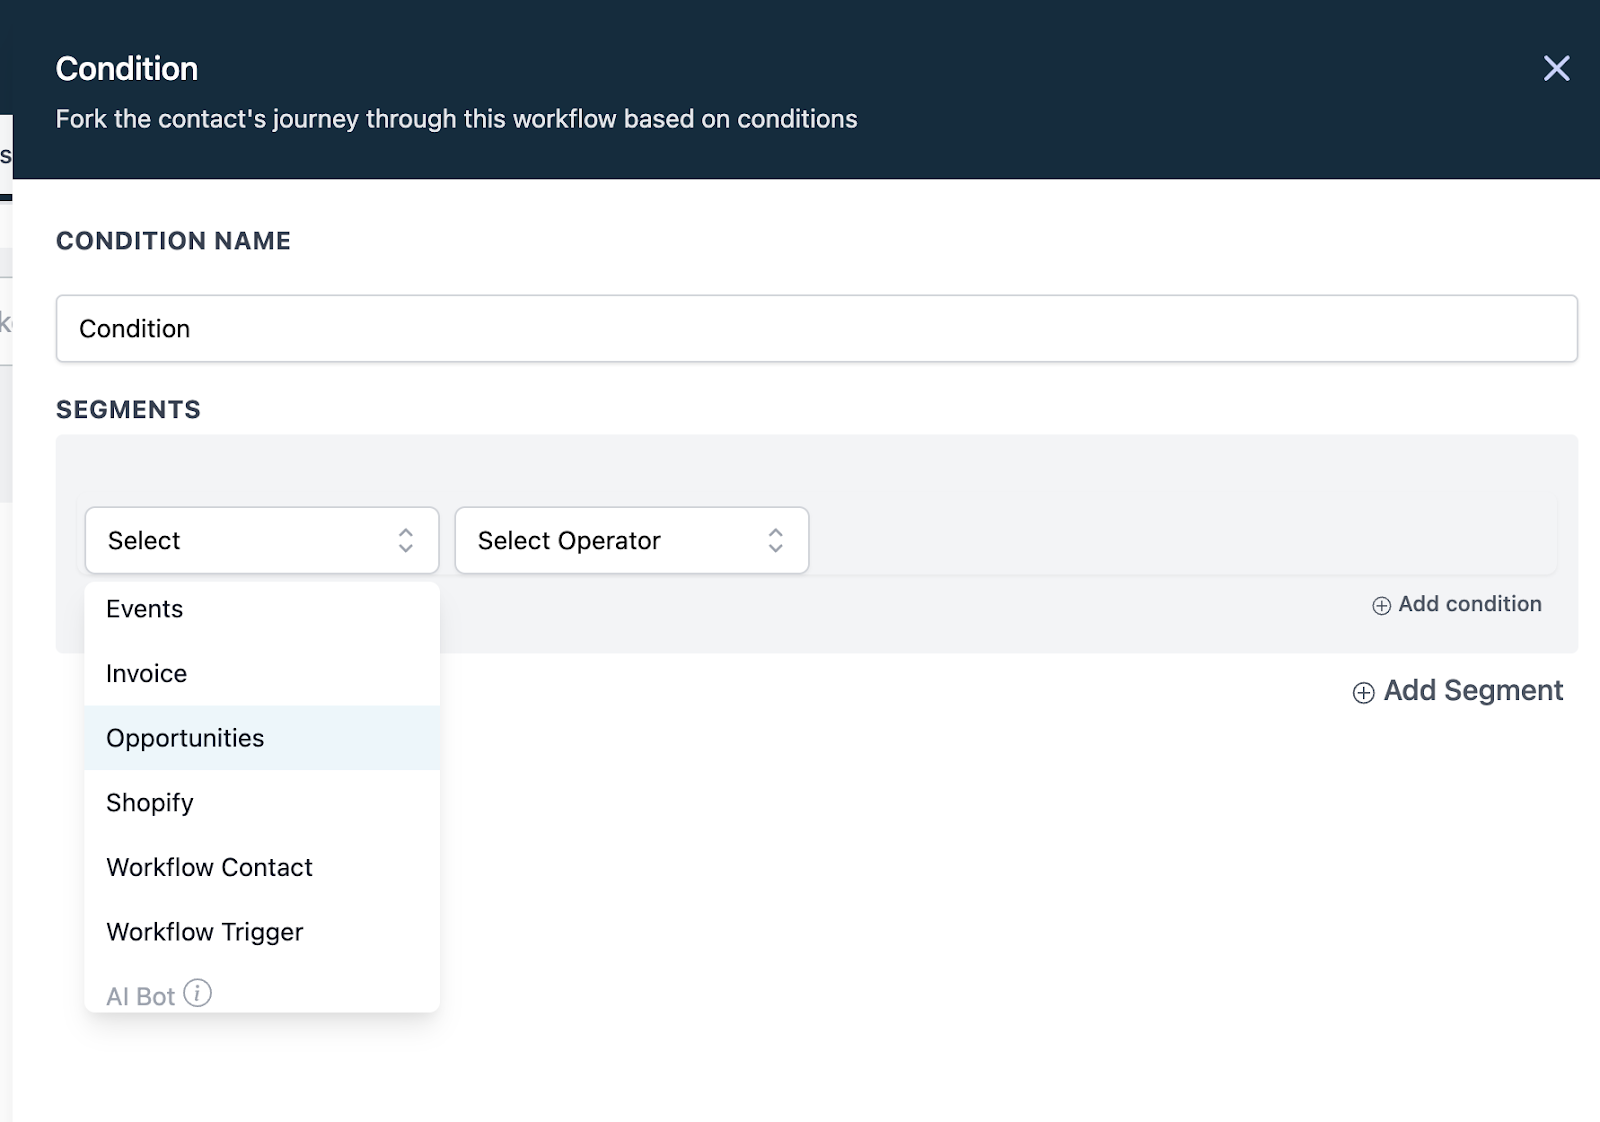The height and width of the screenshot is (1122, 1600).
Task: Click the info icon beside AI Bot
Action: coord(198,993)
